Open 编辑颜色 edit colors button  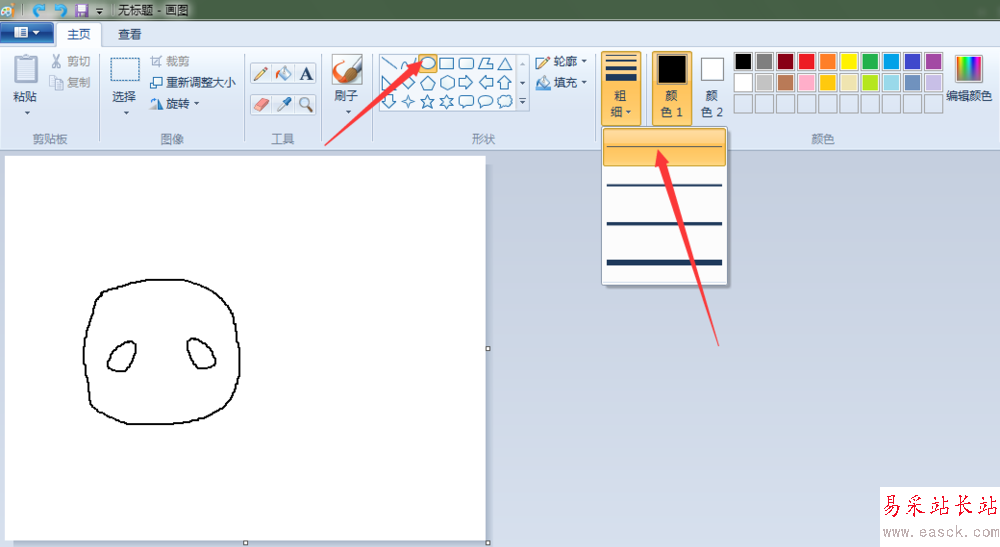[x=969, y=78]
